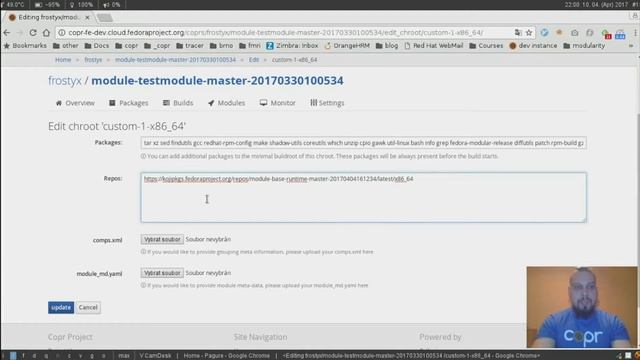Click the module-testmodule-master breadcrumb link
Screen dimensions: 640x360
(176, 60)
